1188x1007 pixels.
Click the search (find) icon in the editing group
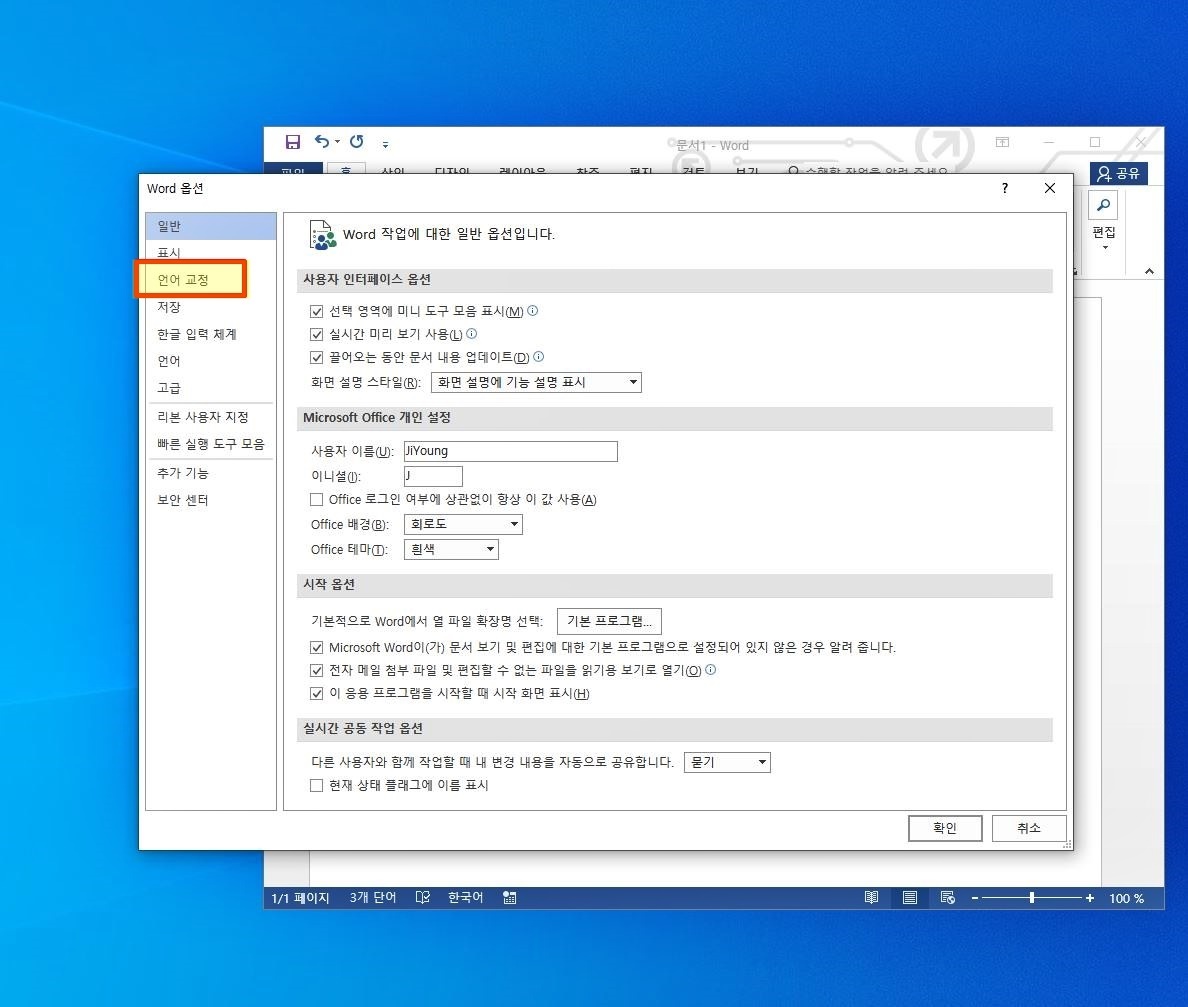point(1103,205)
